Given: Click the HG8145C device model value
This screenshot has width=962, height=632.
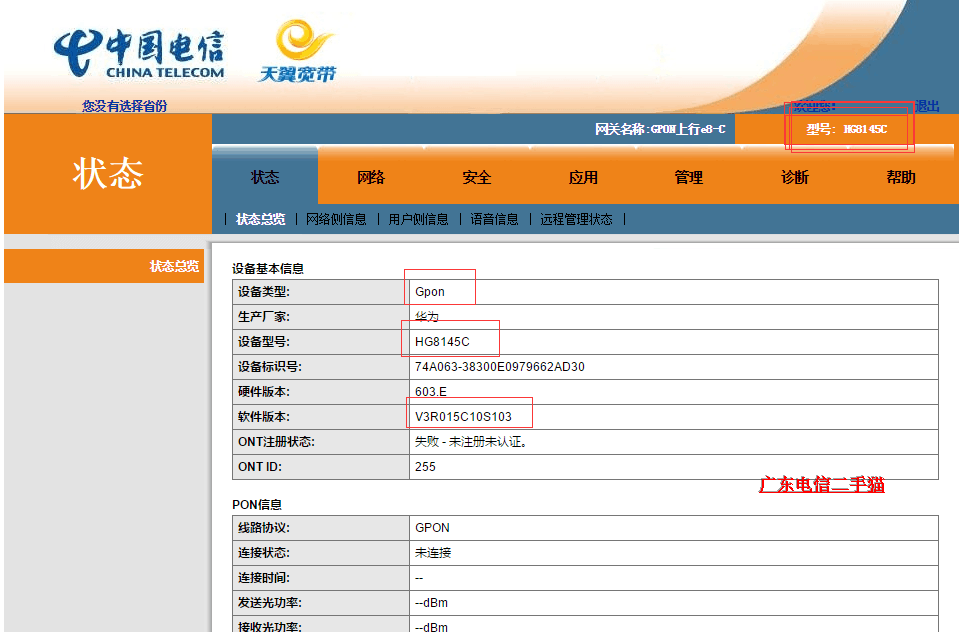Looking at the screenshot, I should tap(442, 342).
